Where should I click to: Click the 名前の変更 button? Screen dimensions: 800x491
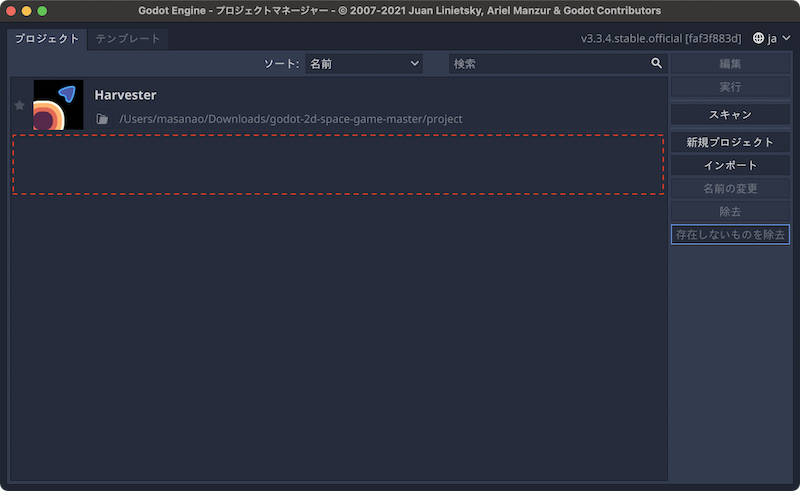(730, 188)
